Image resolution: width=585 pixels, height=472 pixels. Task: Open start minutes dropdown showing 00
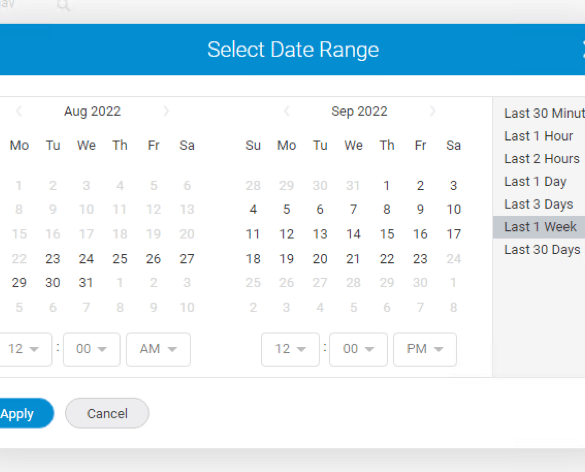92,349
